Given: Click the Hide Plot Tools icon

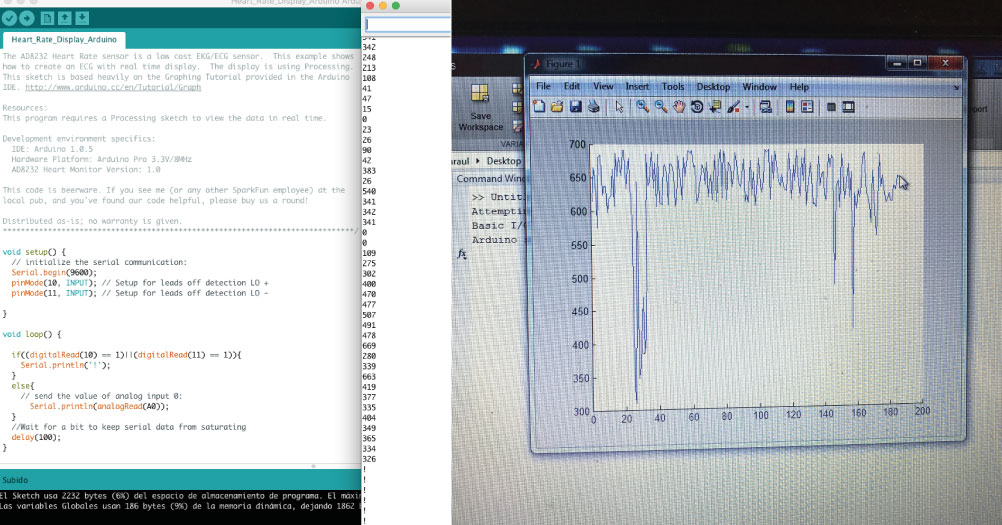Looking at the screenshot, I should [831, 107].
